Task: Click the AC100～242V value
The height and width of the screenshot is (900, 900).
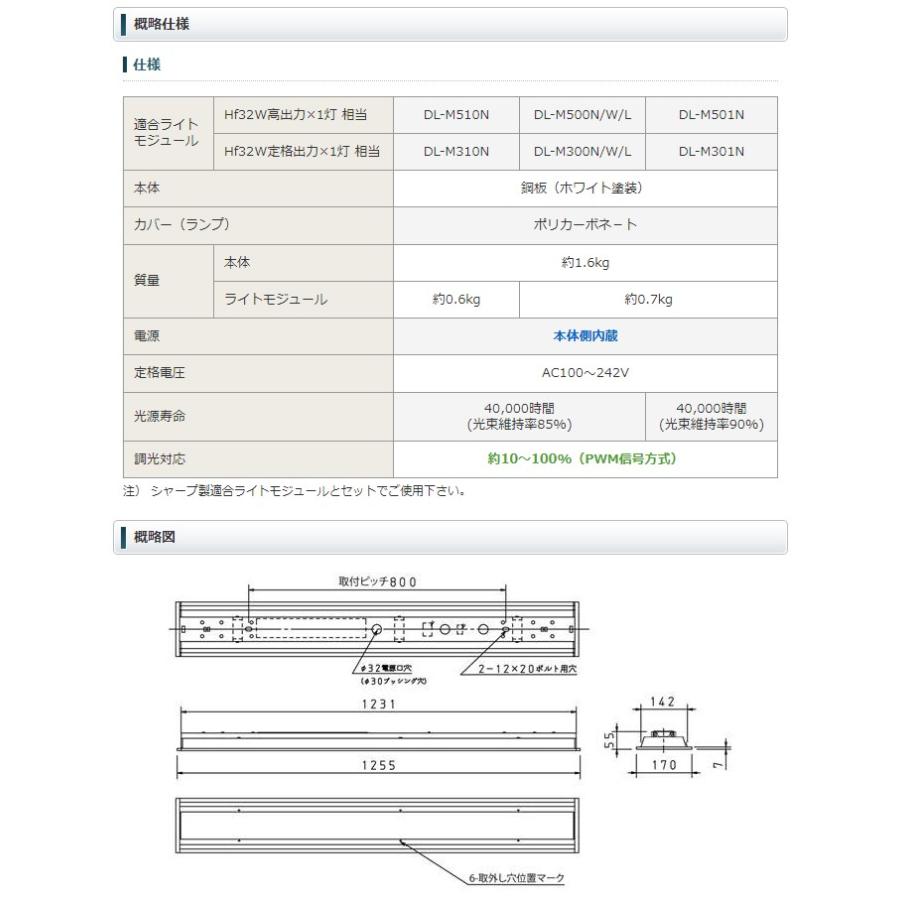Action: (585, 373)
